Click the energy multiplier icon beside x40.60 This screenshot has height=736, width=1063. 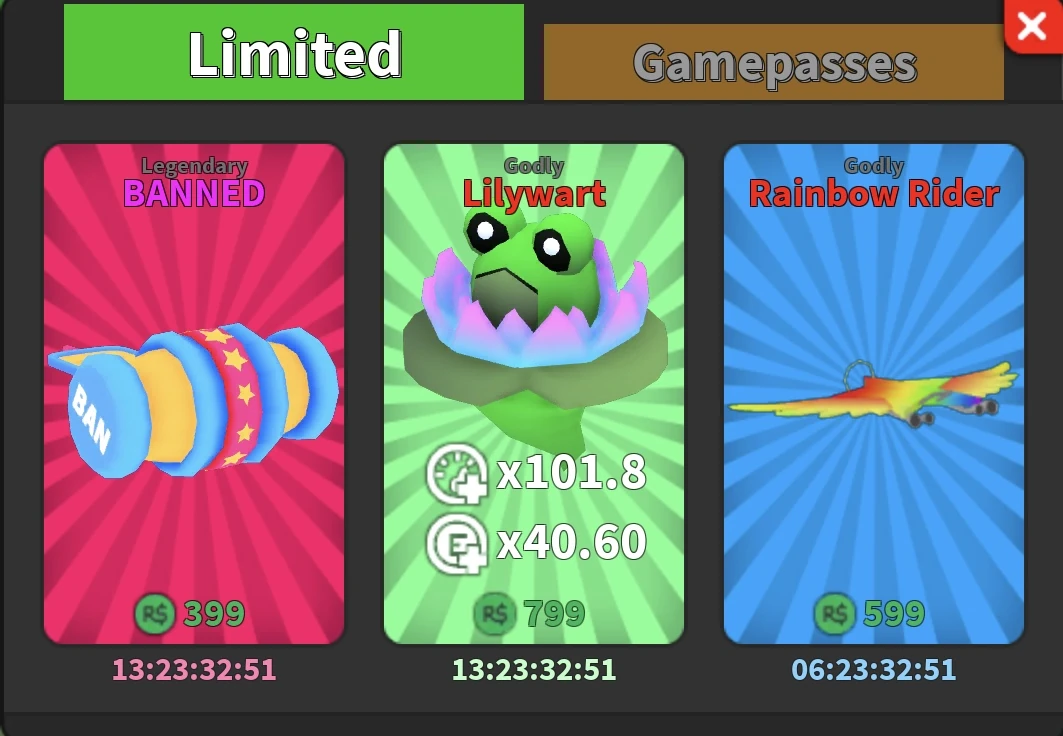(457, 544)
